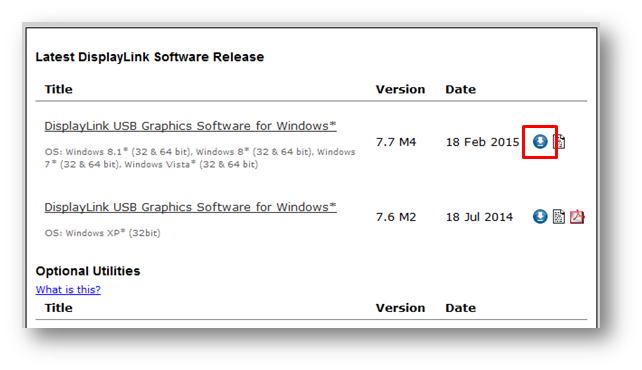Click 'Version' column header under Optional Utilities
The image size is (642, 370).
point(400,308)
